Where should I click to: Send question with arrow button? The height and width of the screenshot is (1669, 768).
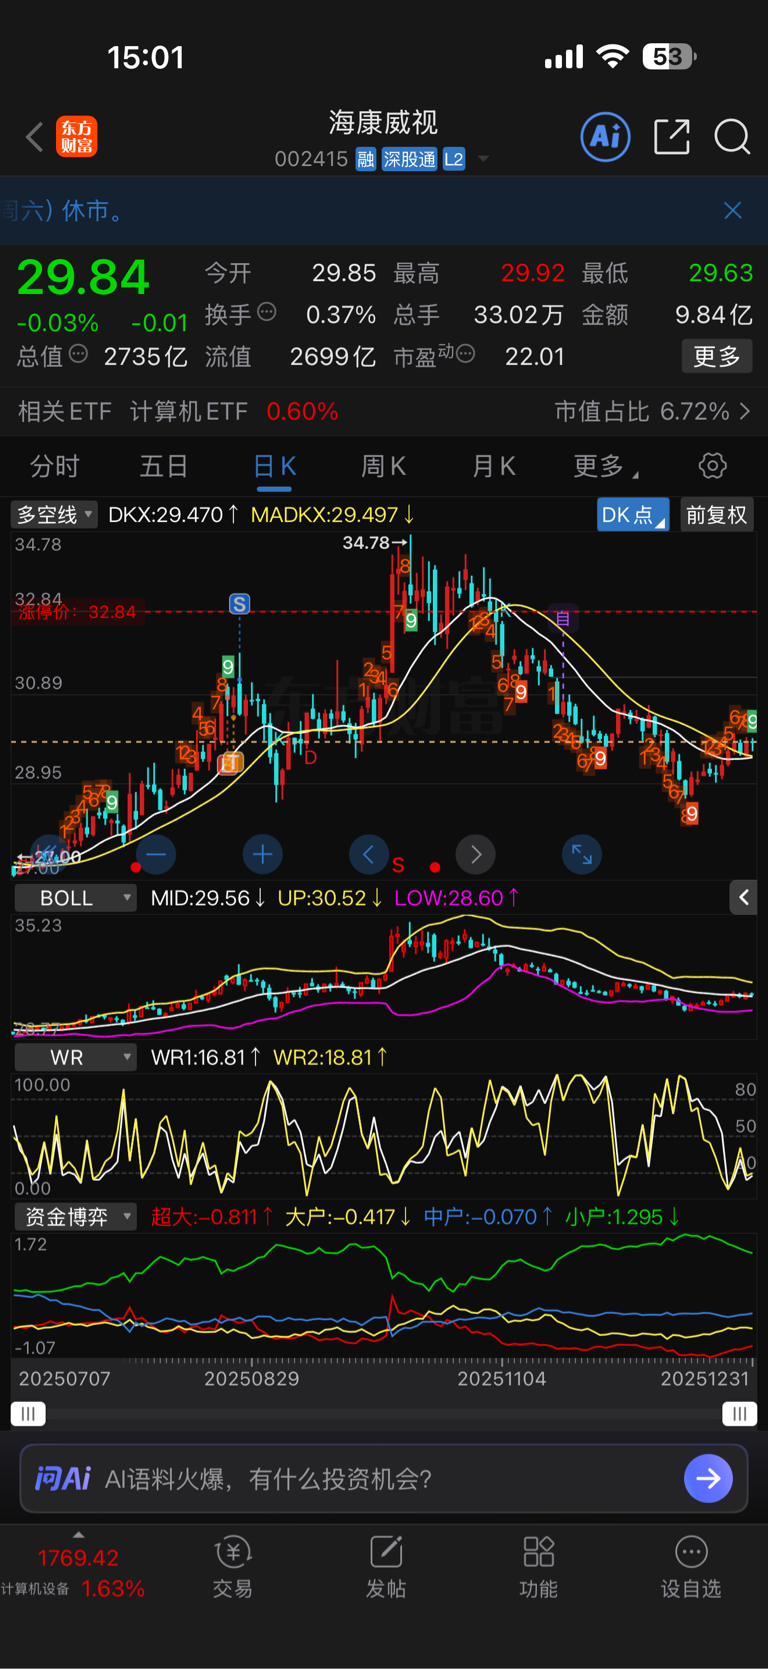pyautogui.click(x=708, y=1478)
